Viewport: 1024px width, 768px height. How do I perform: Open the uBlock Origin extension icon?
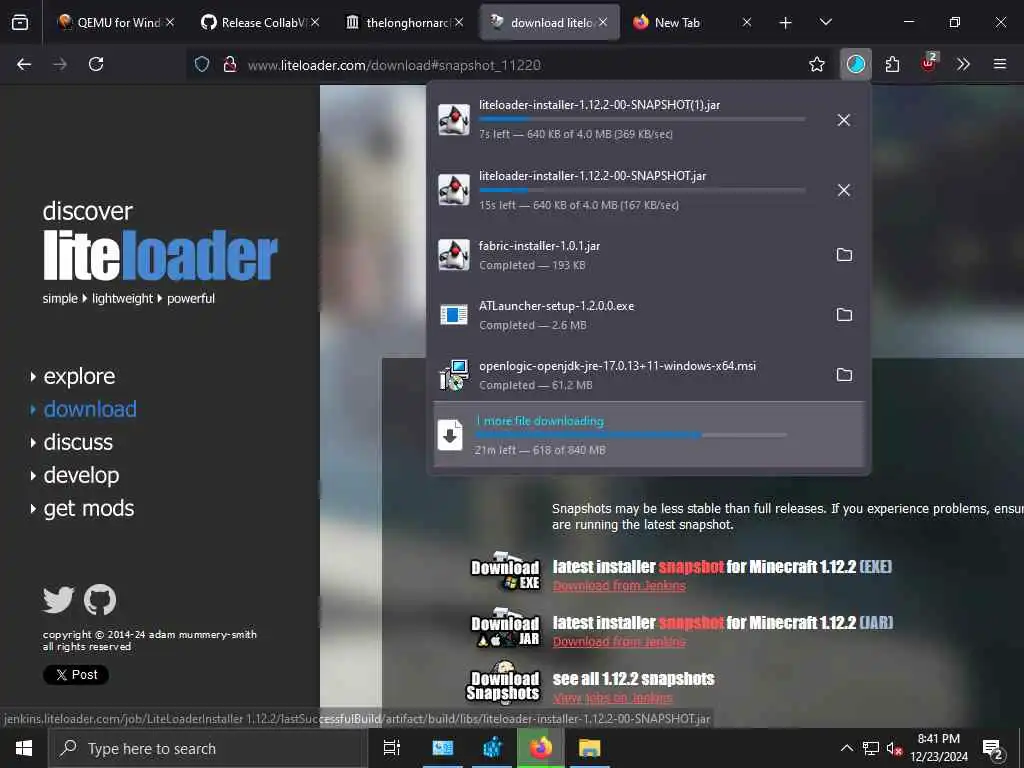click(929, 63)
